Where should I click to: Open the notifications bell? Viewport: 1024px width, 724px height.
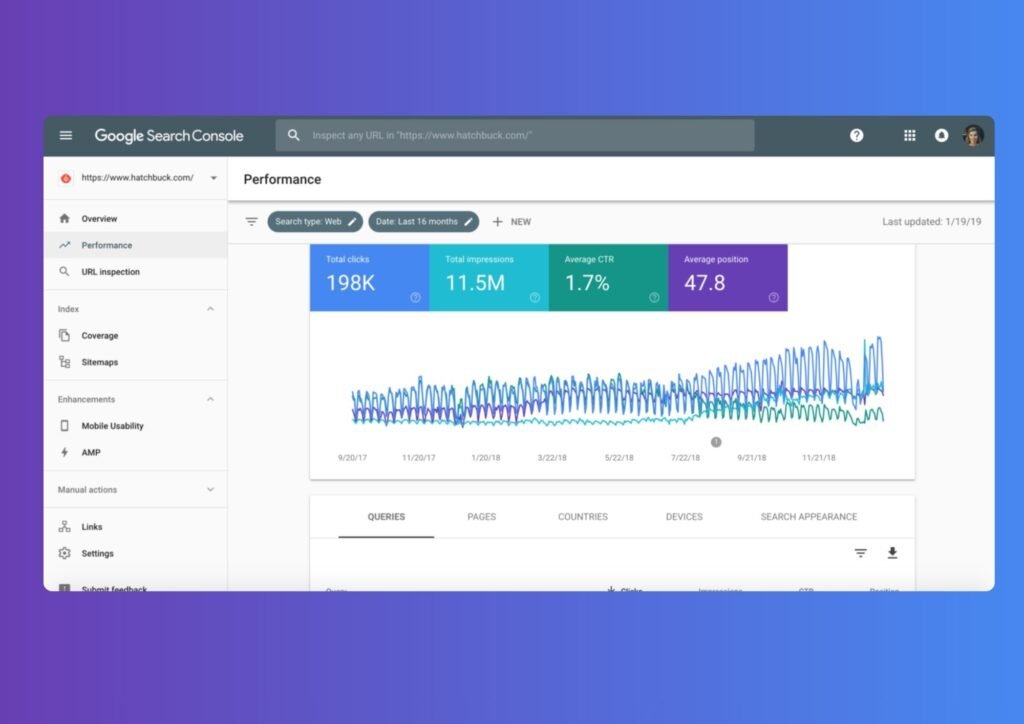pos(941,136)
